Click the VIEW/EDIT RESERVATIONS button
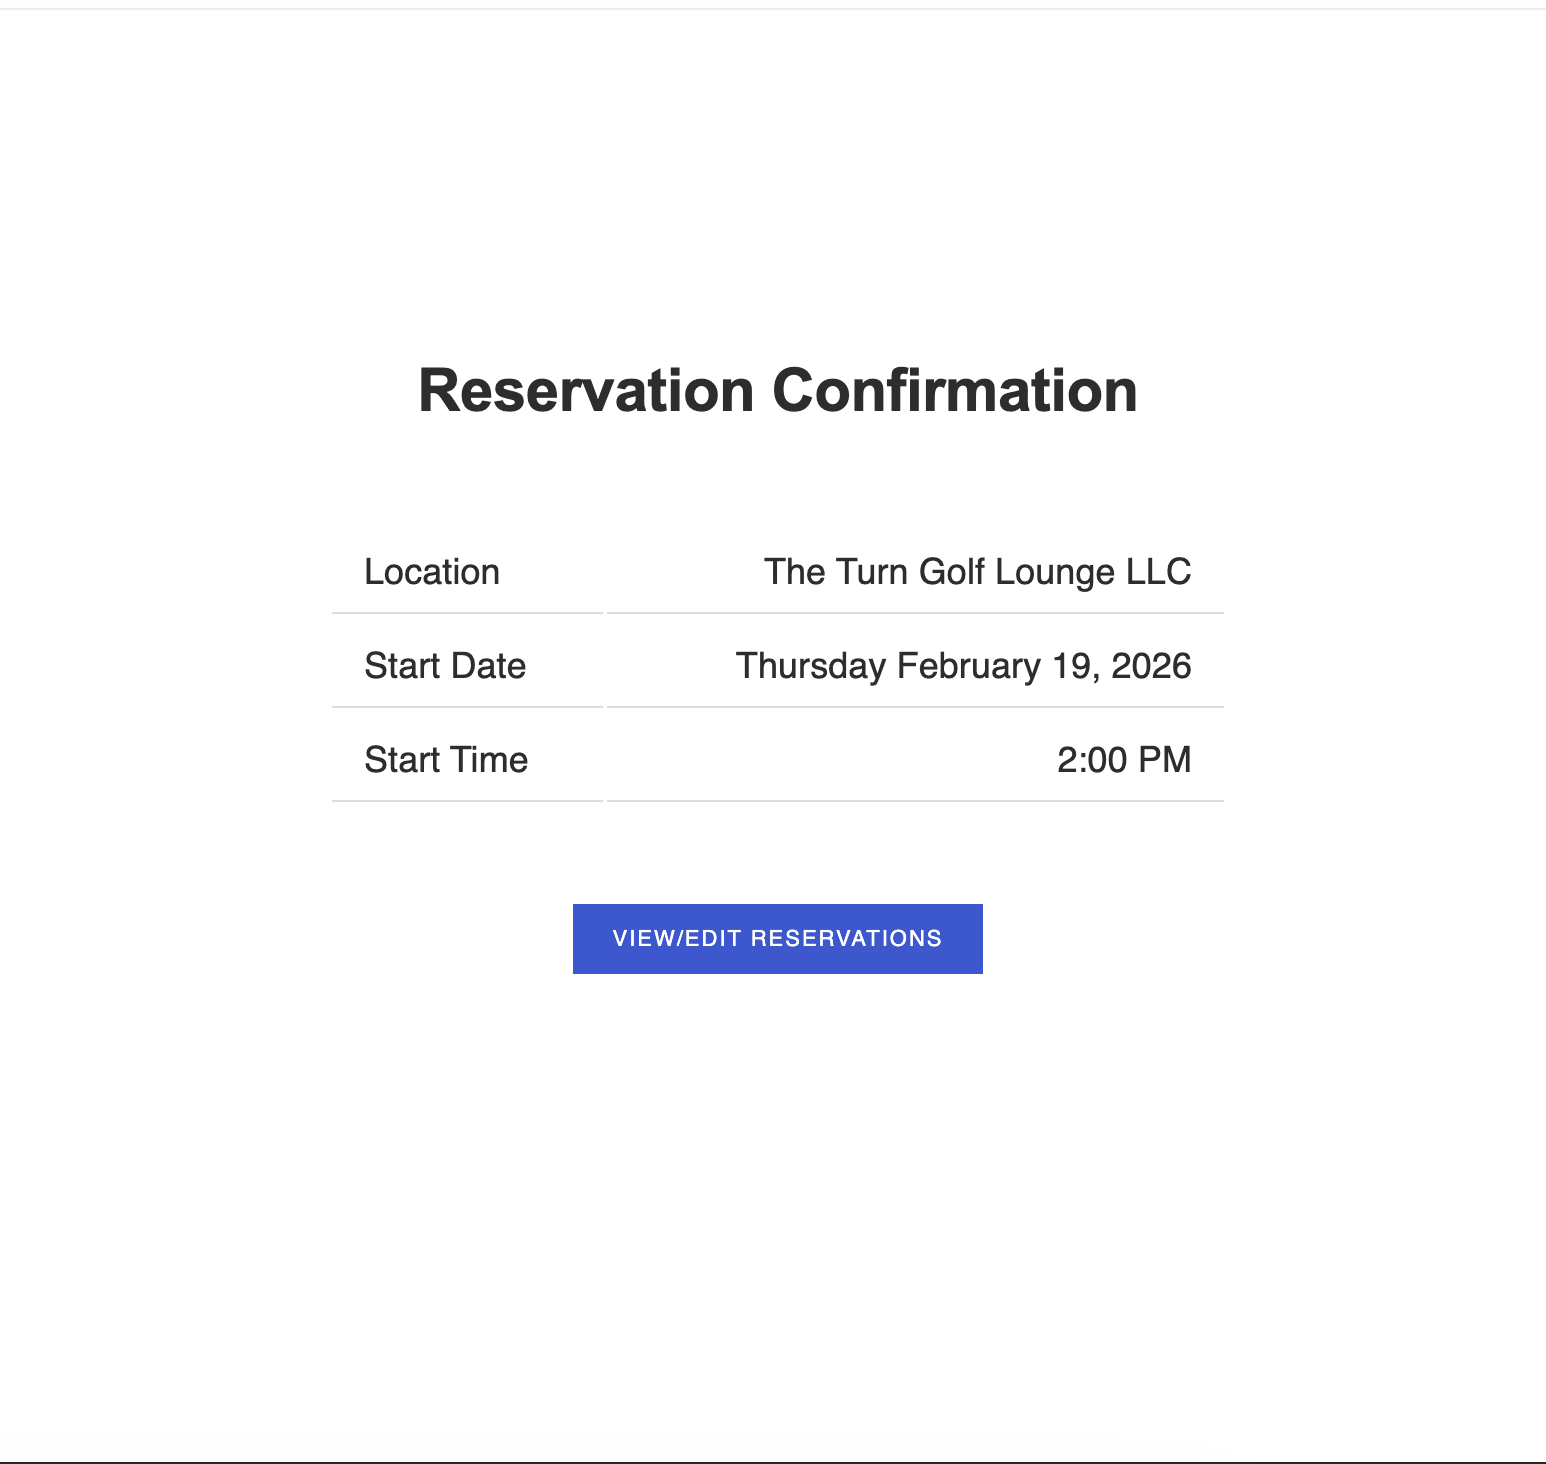 [777, 938]
